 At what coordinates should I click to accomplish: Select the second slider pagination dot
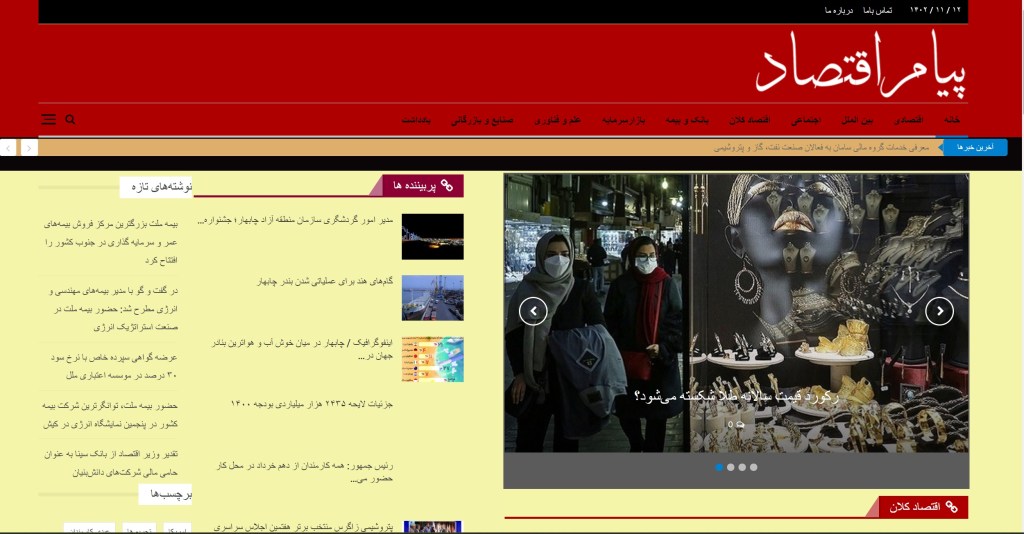(731, 467)
